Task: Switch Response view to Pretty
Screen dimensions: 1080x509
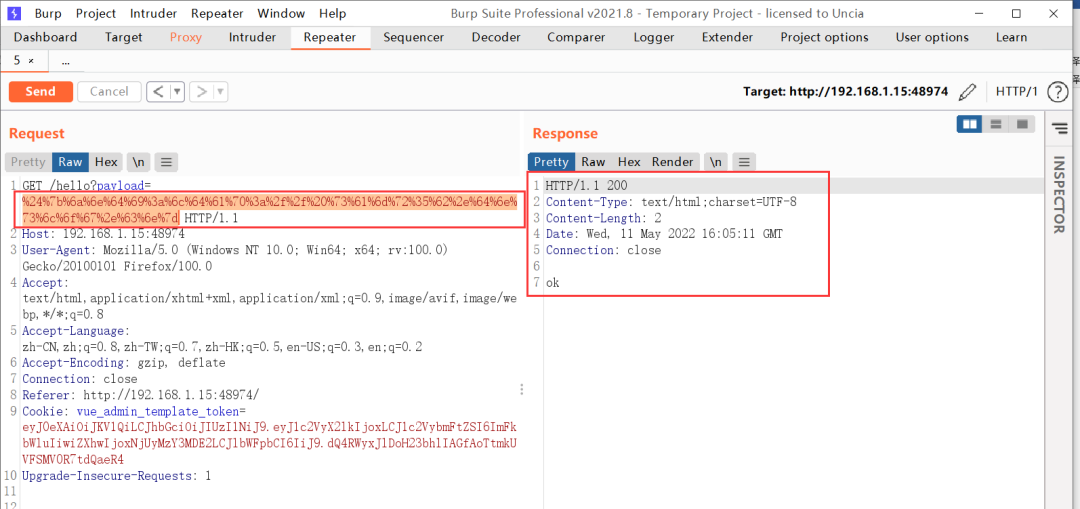Action: click(x=551, y=162)
